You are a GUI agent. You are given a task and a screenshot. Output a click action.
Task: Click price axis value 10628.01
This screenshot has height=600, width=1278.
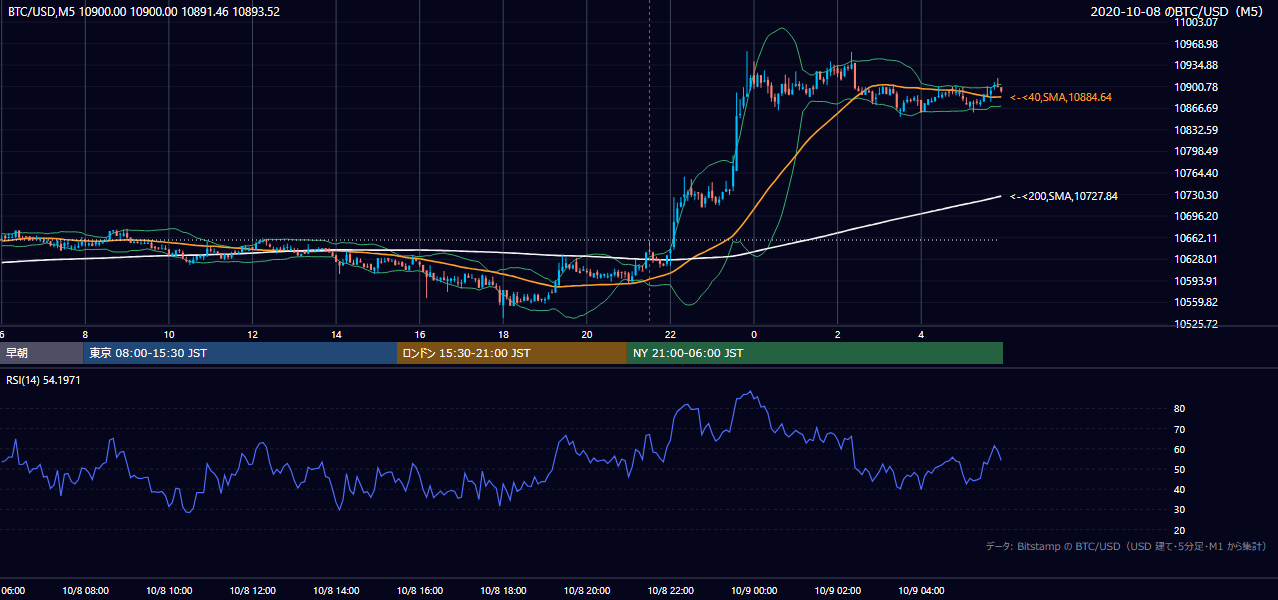[1196, 259]
